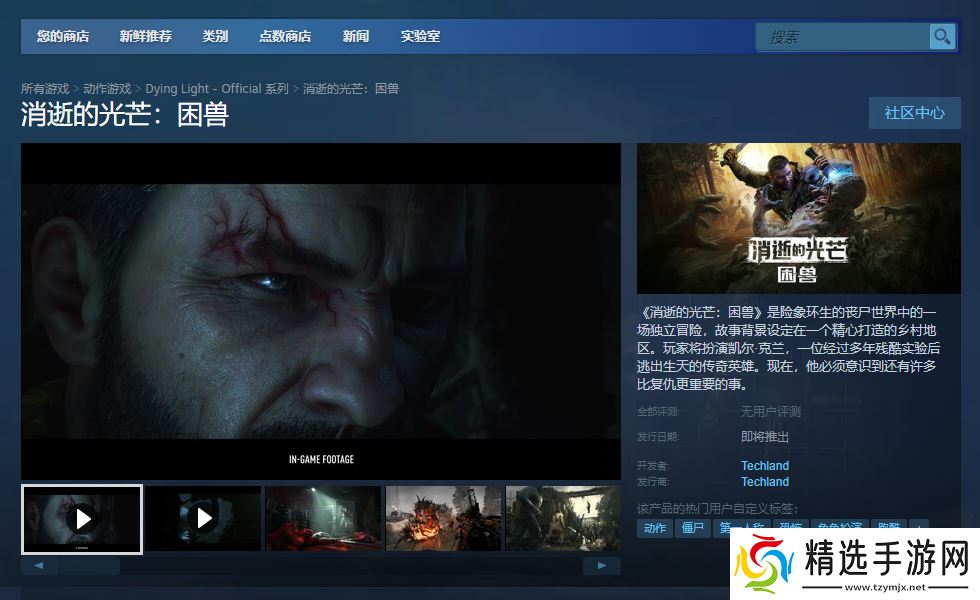Click the Techland developer link

765,466
